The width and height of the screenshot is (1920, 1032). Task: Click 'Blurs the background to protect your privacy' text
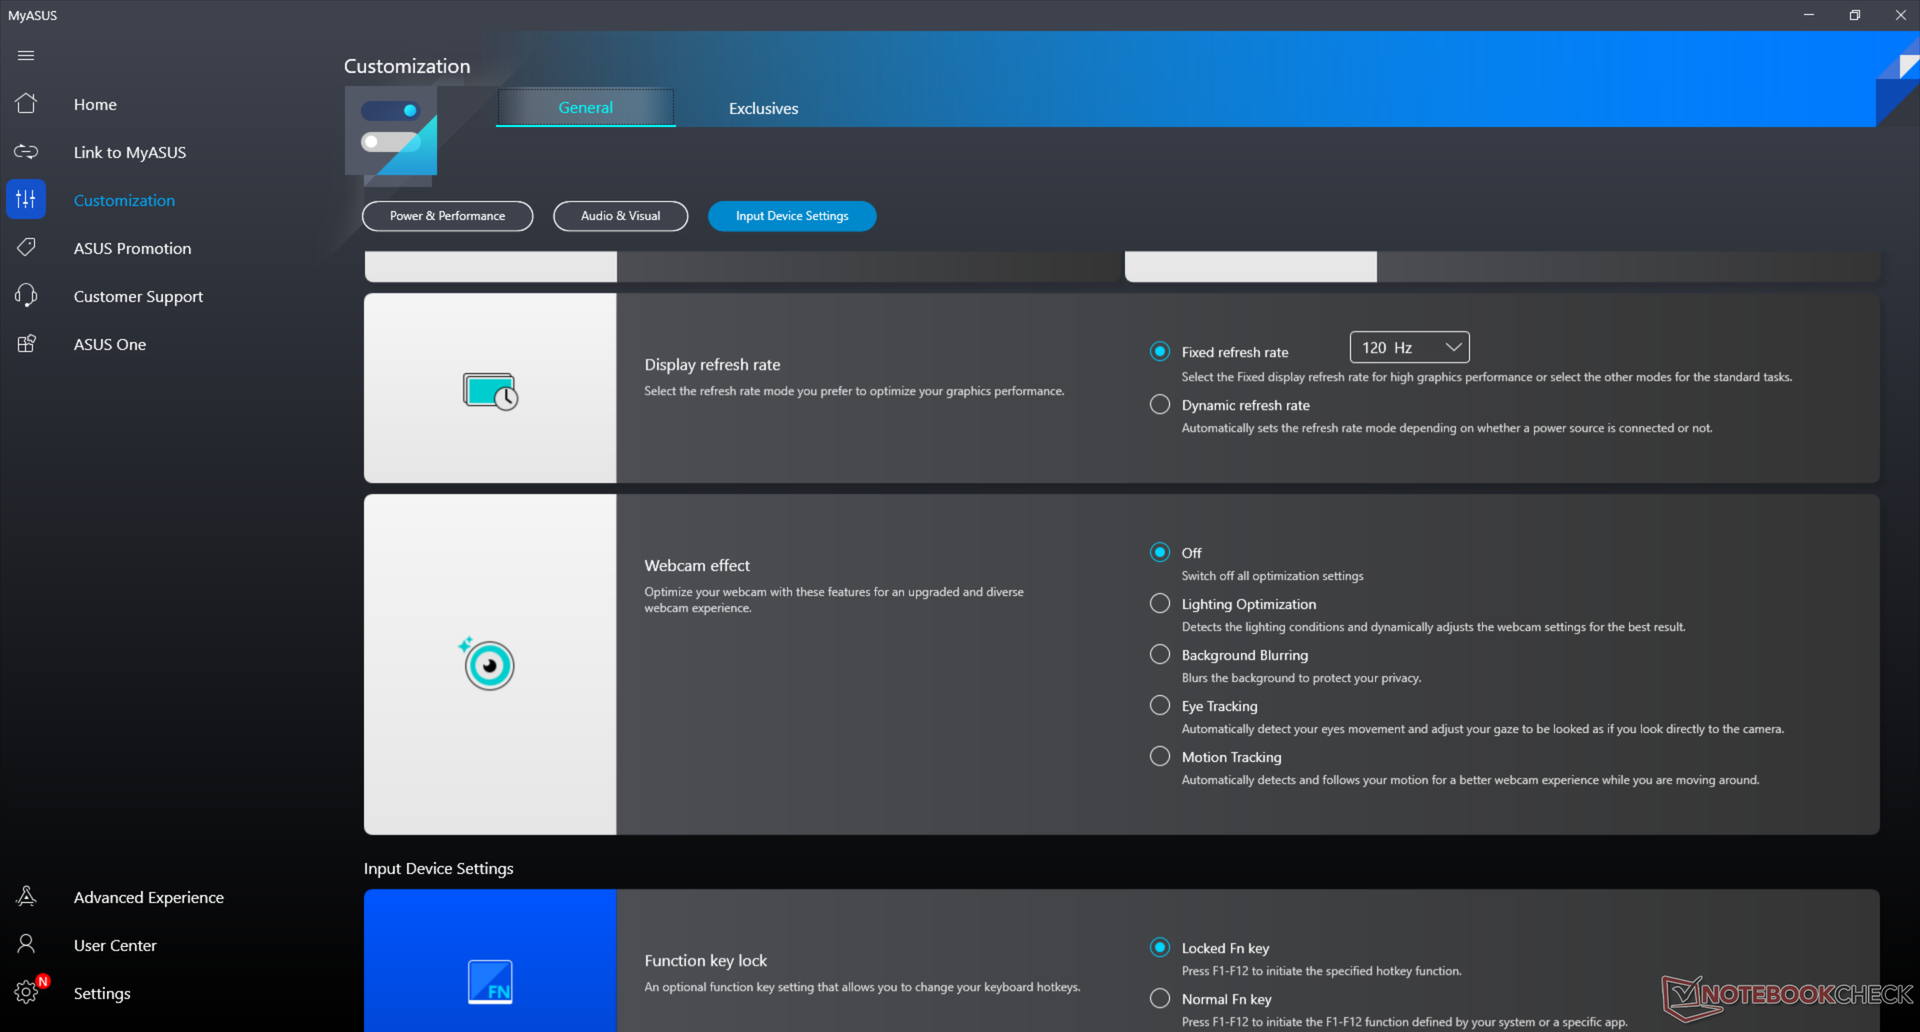coord(1302,678)
